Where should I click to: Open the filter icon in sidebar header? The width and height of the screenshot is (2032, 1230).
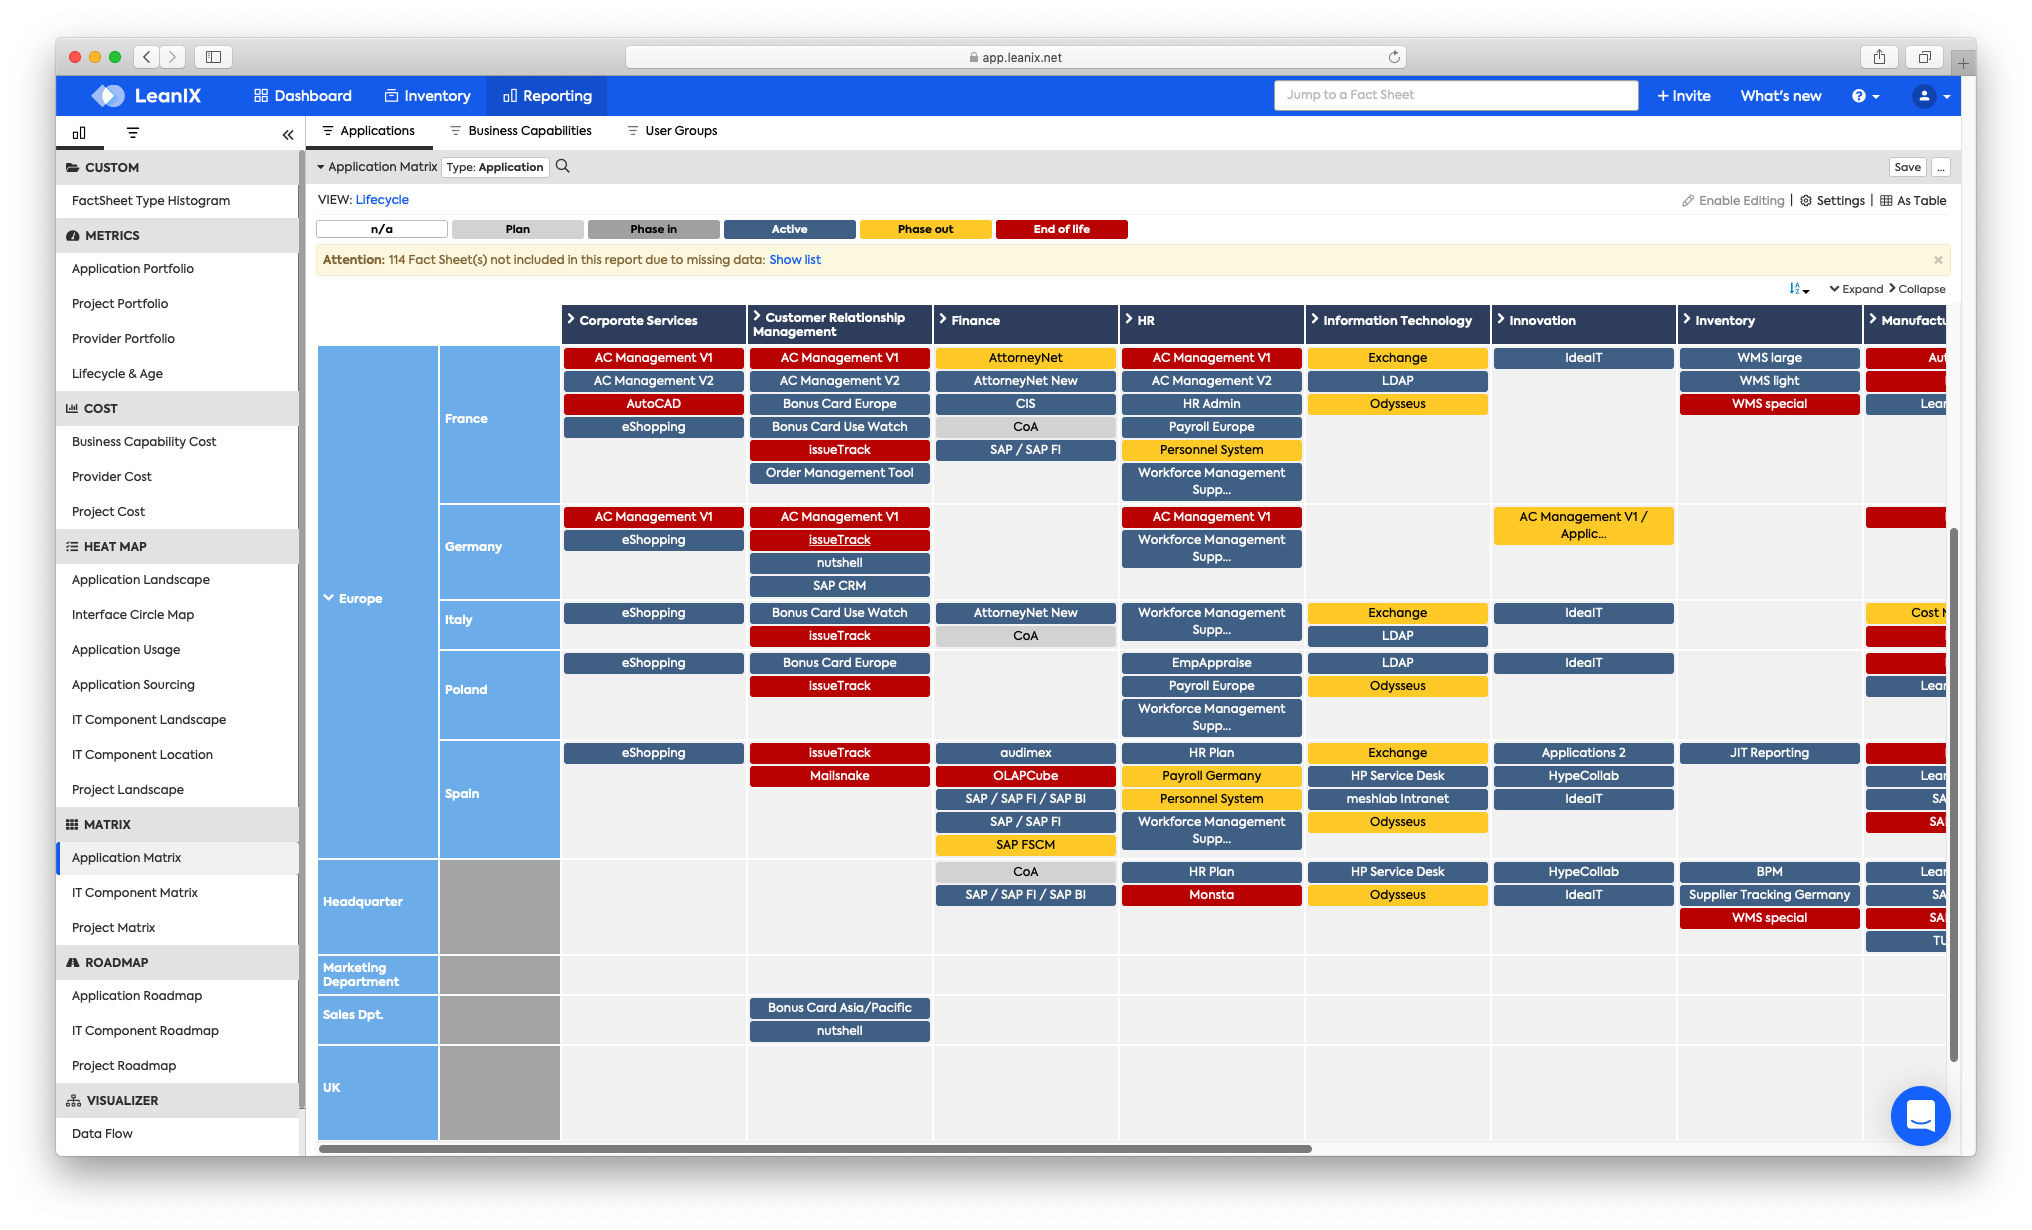(133, 133)
